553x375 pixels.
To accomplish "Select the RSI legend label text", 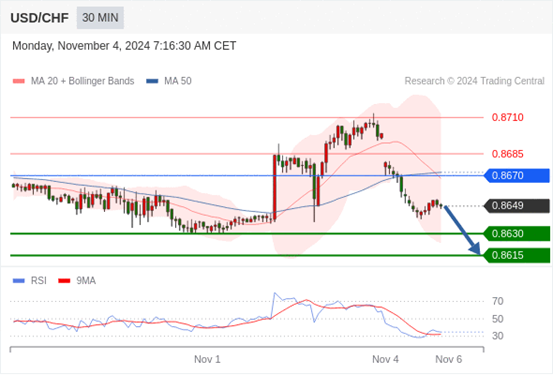I will (39, 281).
